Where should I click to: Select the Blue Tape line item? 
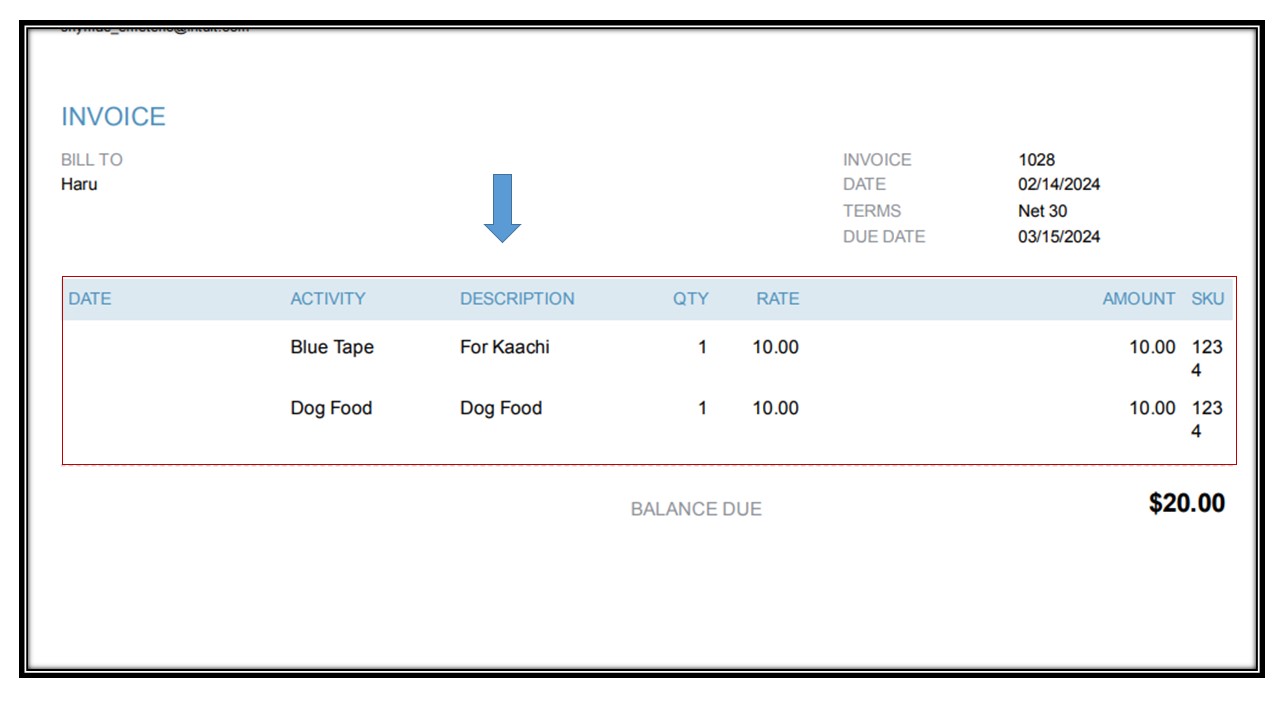point(332,347)
